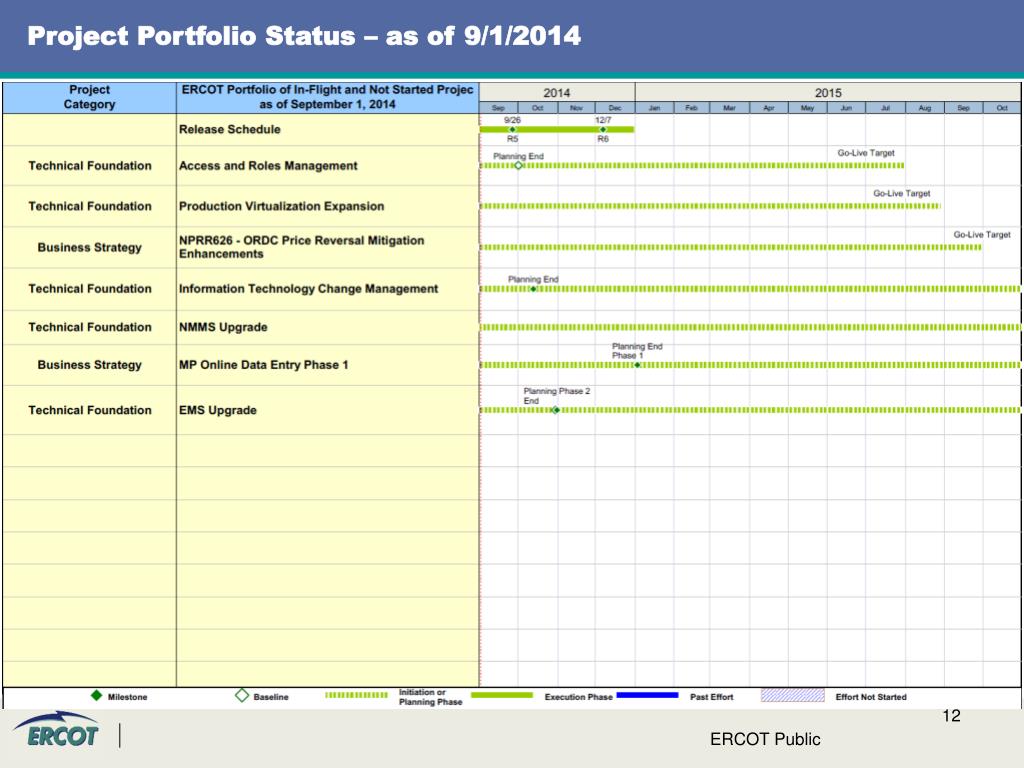Click the Aug month header
Viewport: 1024px width, 768px height.
pos(925,108)
